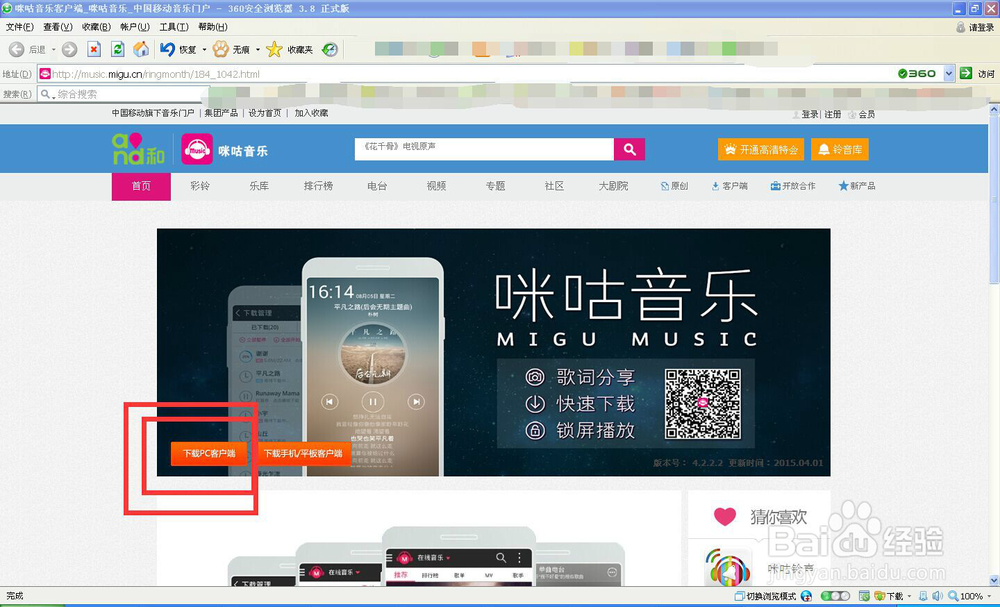Open the 帮助(H) menu

pyautogui.click(x=212, y=27)
